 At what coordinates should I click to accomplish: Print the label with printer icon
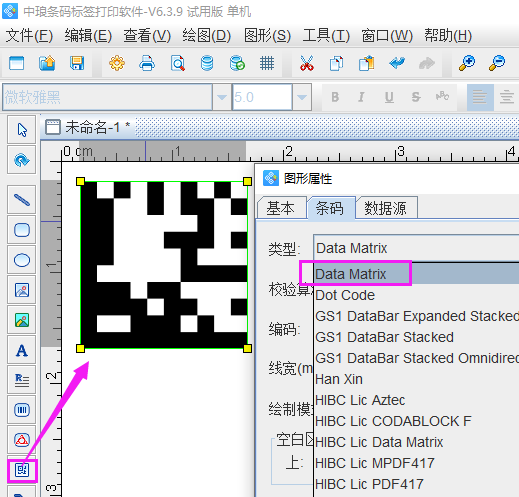click(147, 63)
